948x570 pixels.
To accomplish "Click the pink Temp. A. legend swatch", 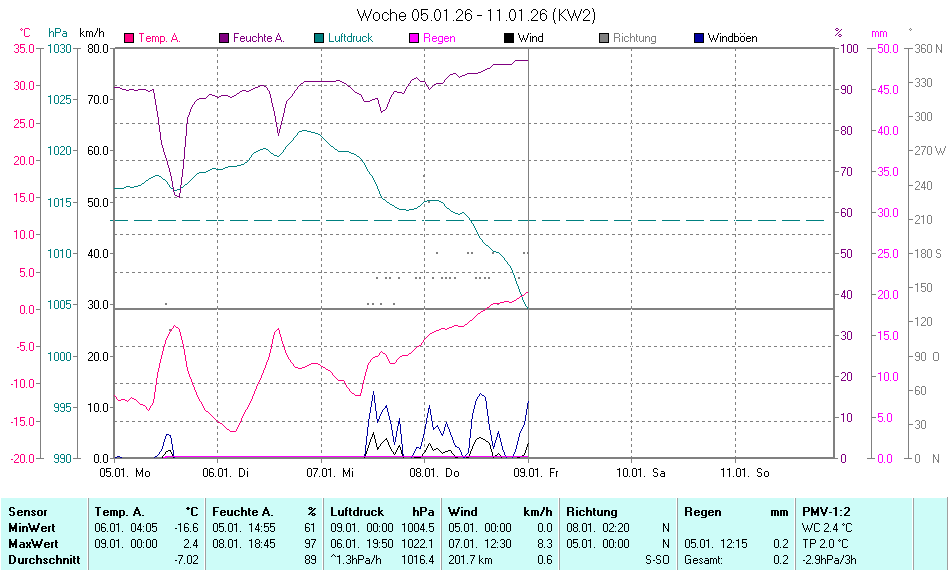I will [129, 38].
